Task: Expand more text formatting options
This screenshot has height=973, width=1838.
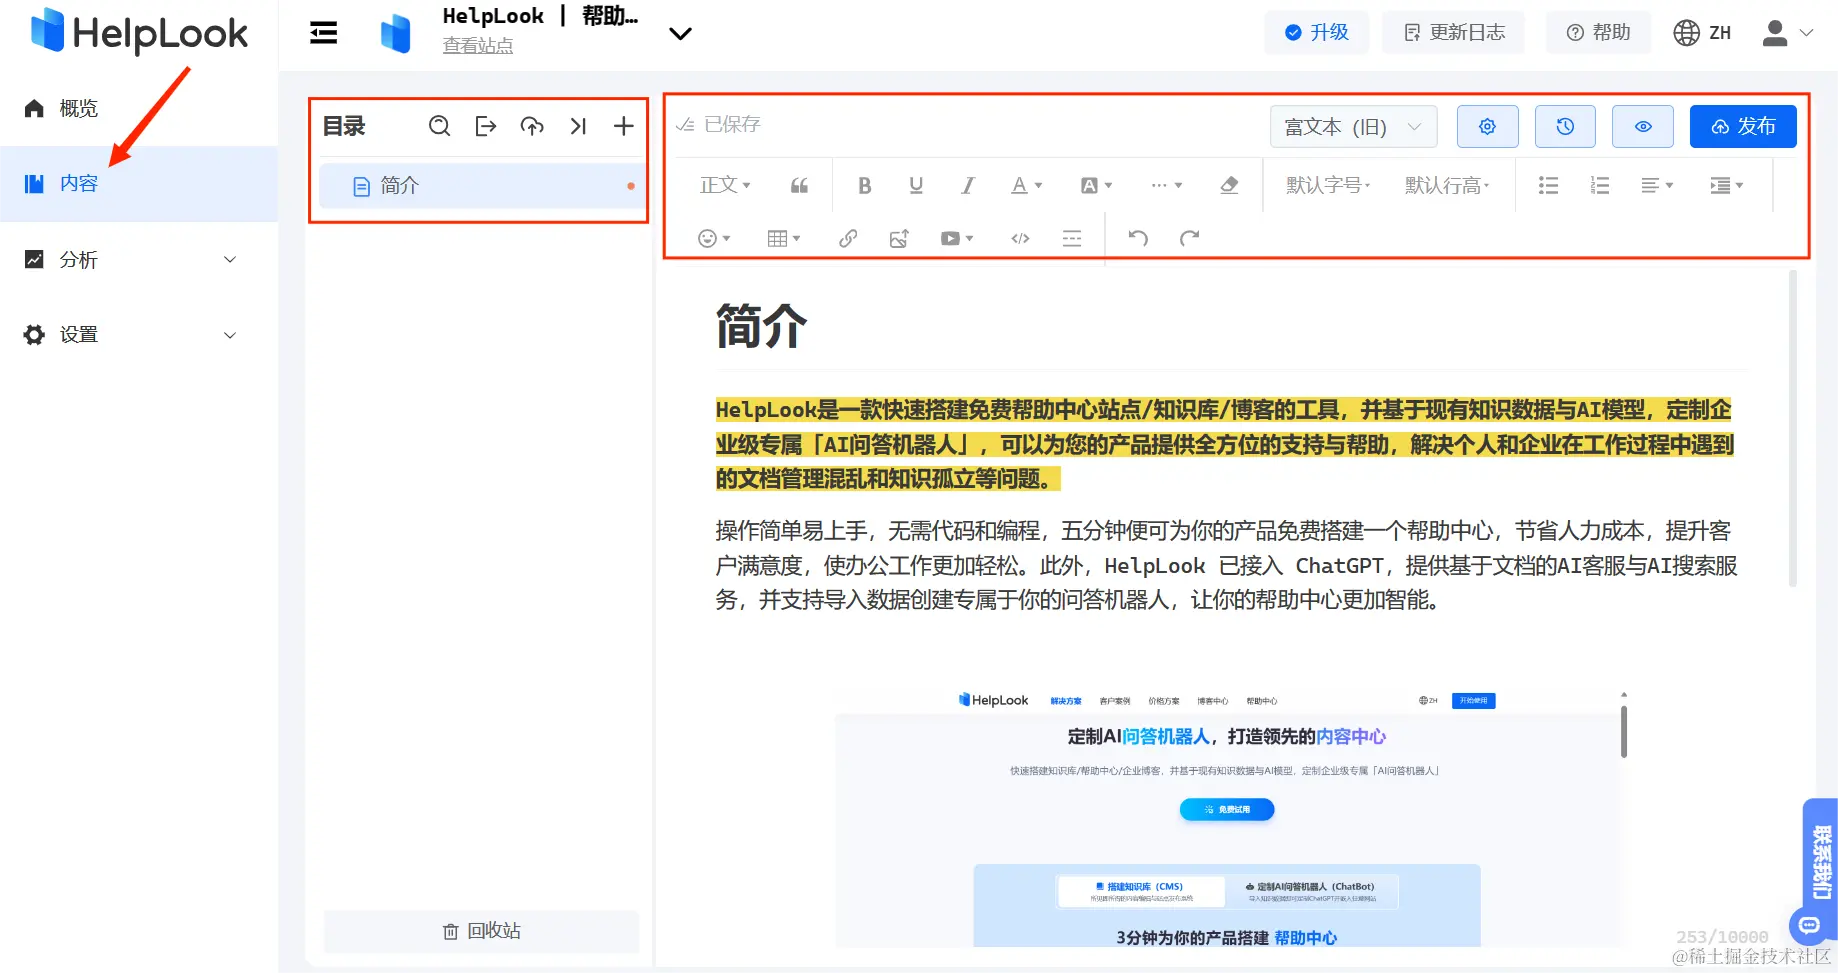Action: (x=1166, y=185)
